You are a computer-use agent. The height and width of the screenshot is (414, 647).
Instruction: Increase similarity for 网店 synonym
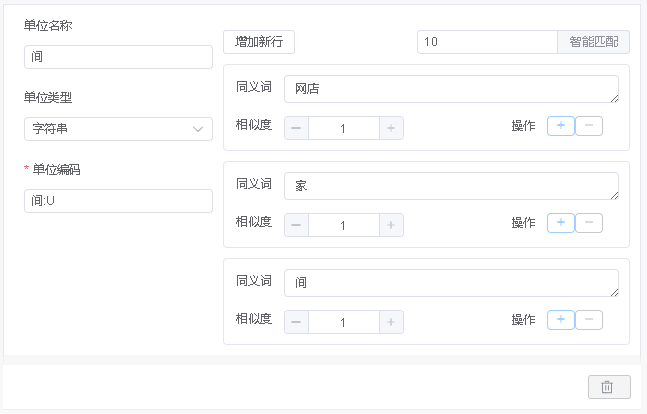pyautogui.click(x=391, y=128)
